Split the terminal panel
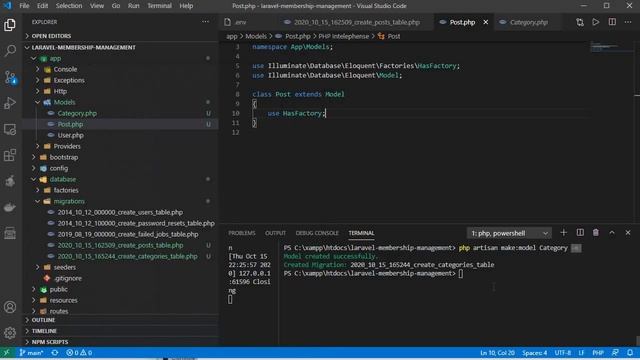Image resolution: width=640 pixels, height=360 pixels. tap(580, 233)
